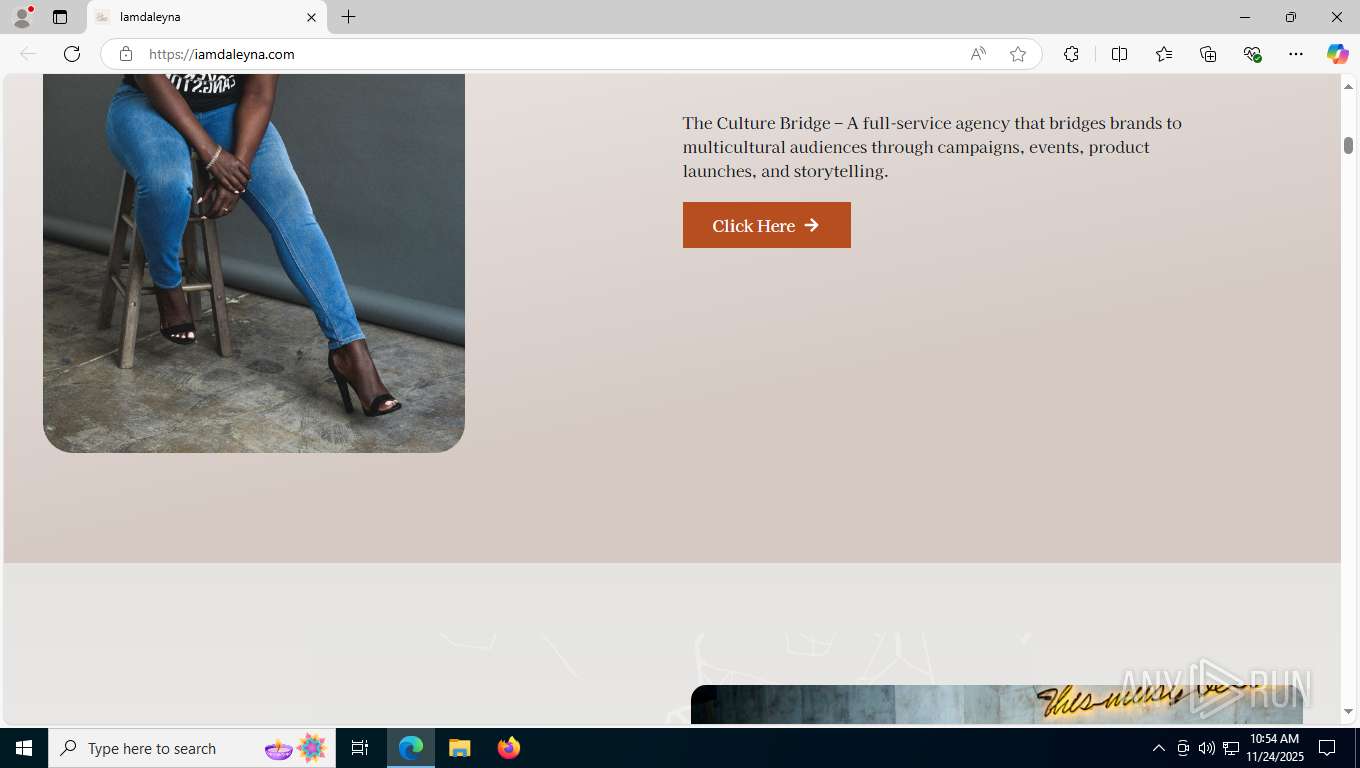Open the browser profile icon
Image resolution: width=1360 pixels, height=768 pixels.
(22, 17)
